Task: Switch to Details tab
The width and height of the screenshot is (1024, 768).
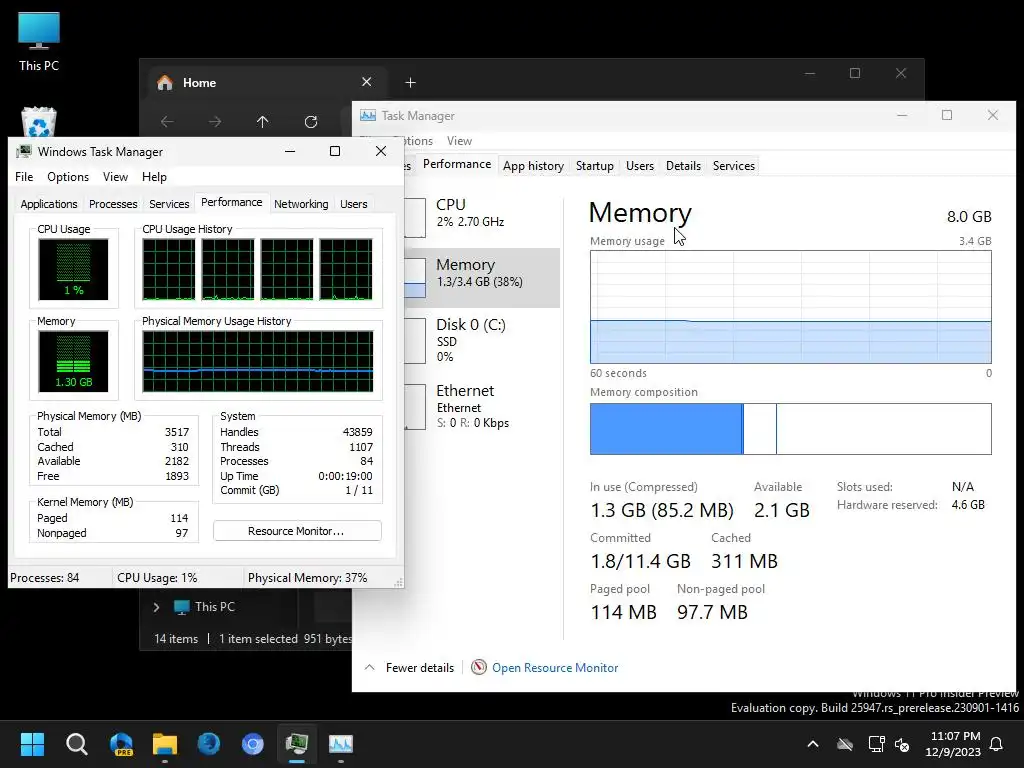Action: pos(683,166)
